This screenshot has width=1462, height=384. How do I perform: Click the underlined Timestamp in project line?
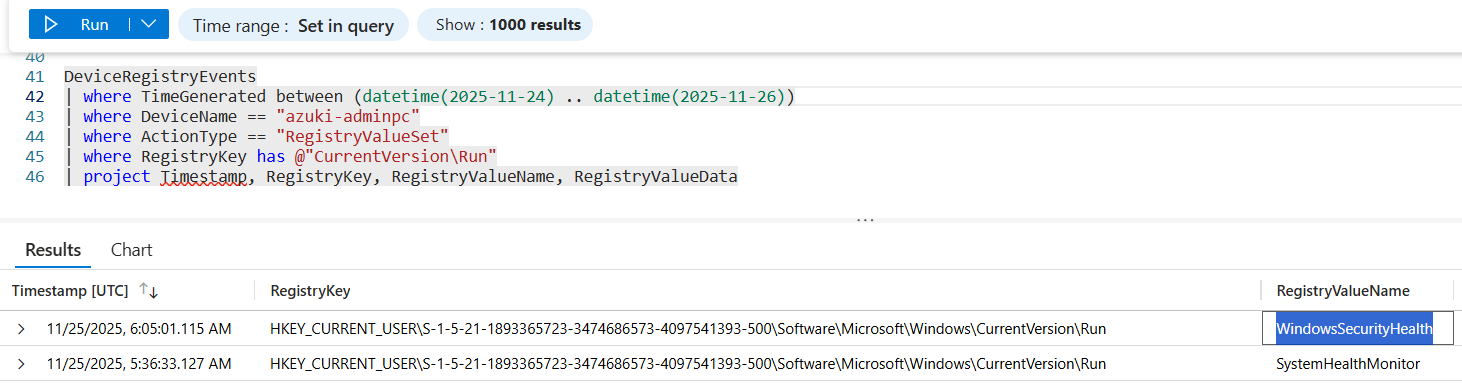[203, 177]
